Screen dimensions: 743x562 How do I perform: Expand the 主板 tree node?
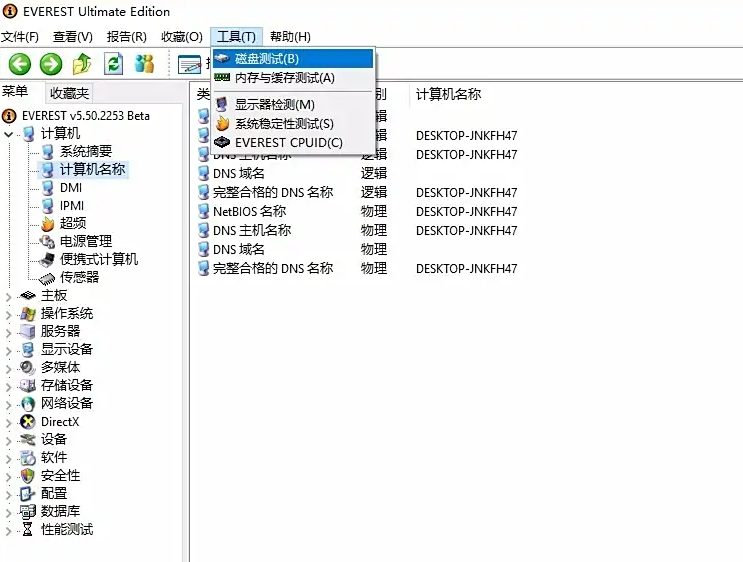coord(8,297)
